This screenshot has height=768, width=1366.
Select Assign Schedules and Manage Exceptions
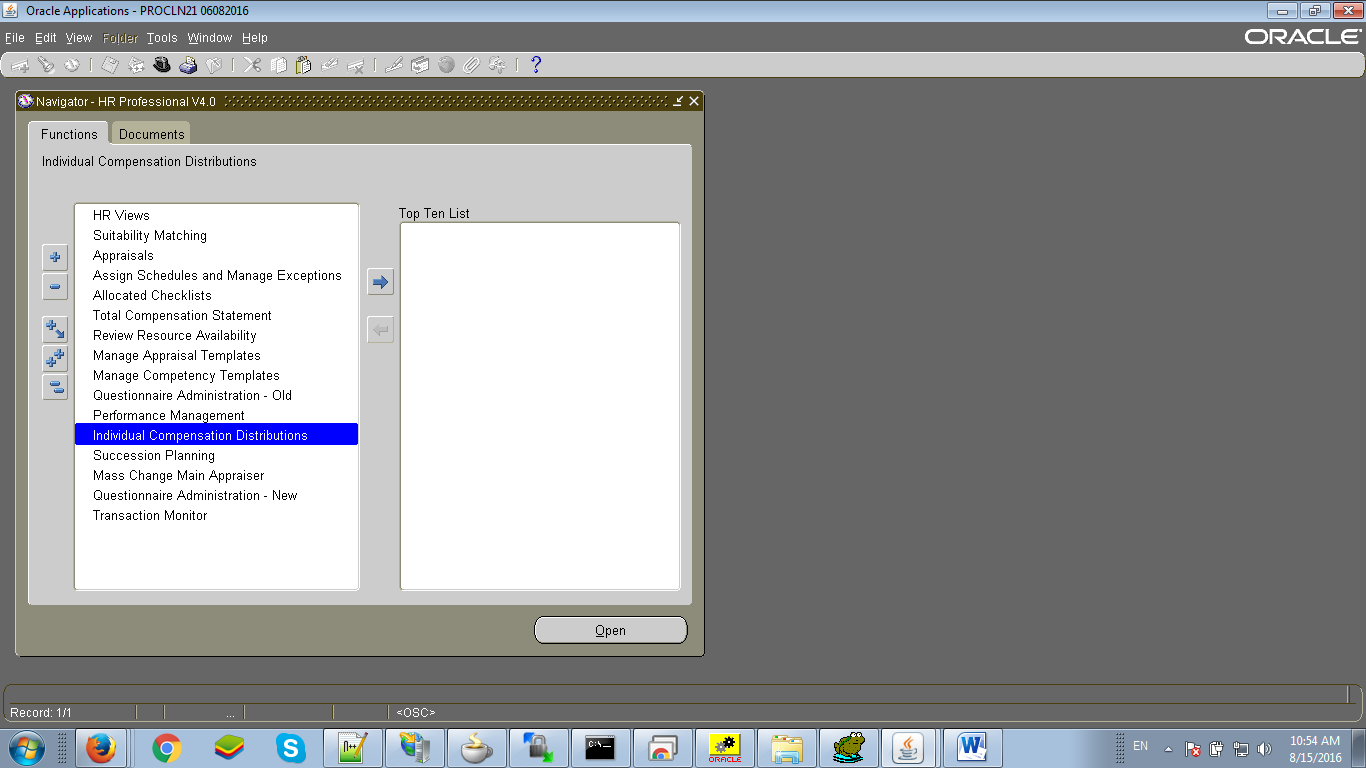click(x=217, y=275)
